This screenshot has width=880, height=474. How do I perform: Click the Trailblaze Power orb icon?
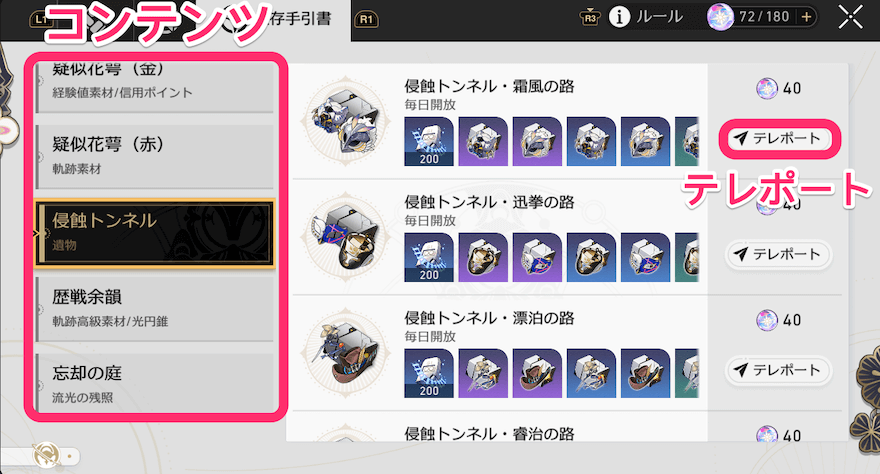[720, 17]
